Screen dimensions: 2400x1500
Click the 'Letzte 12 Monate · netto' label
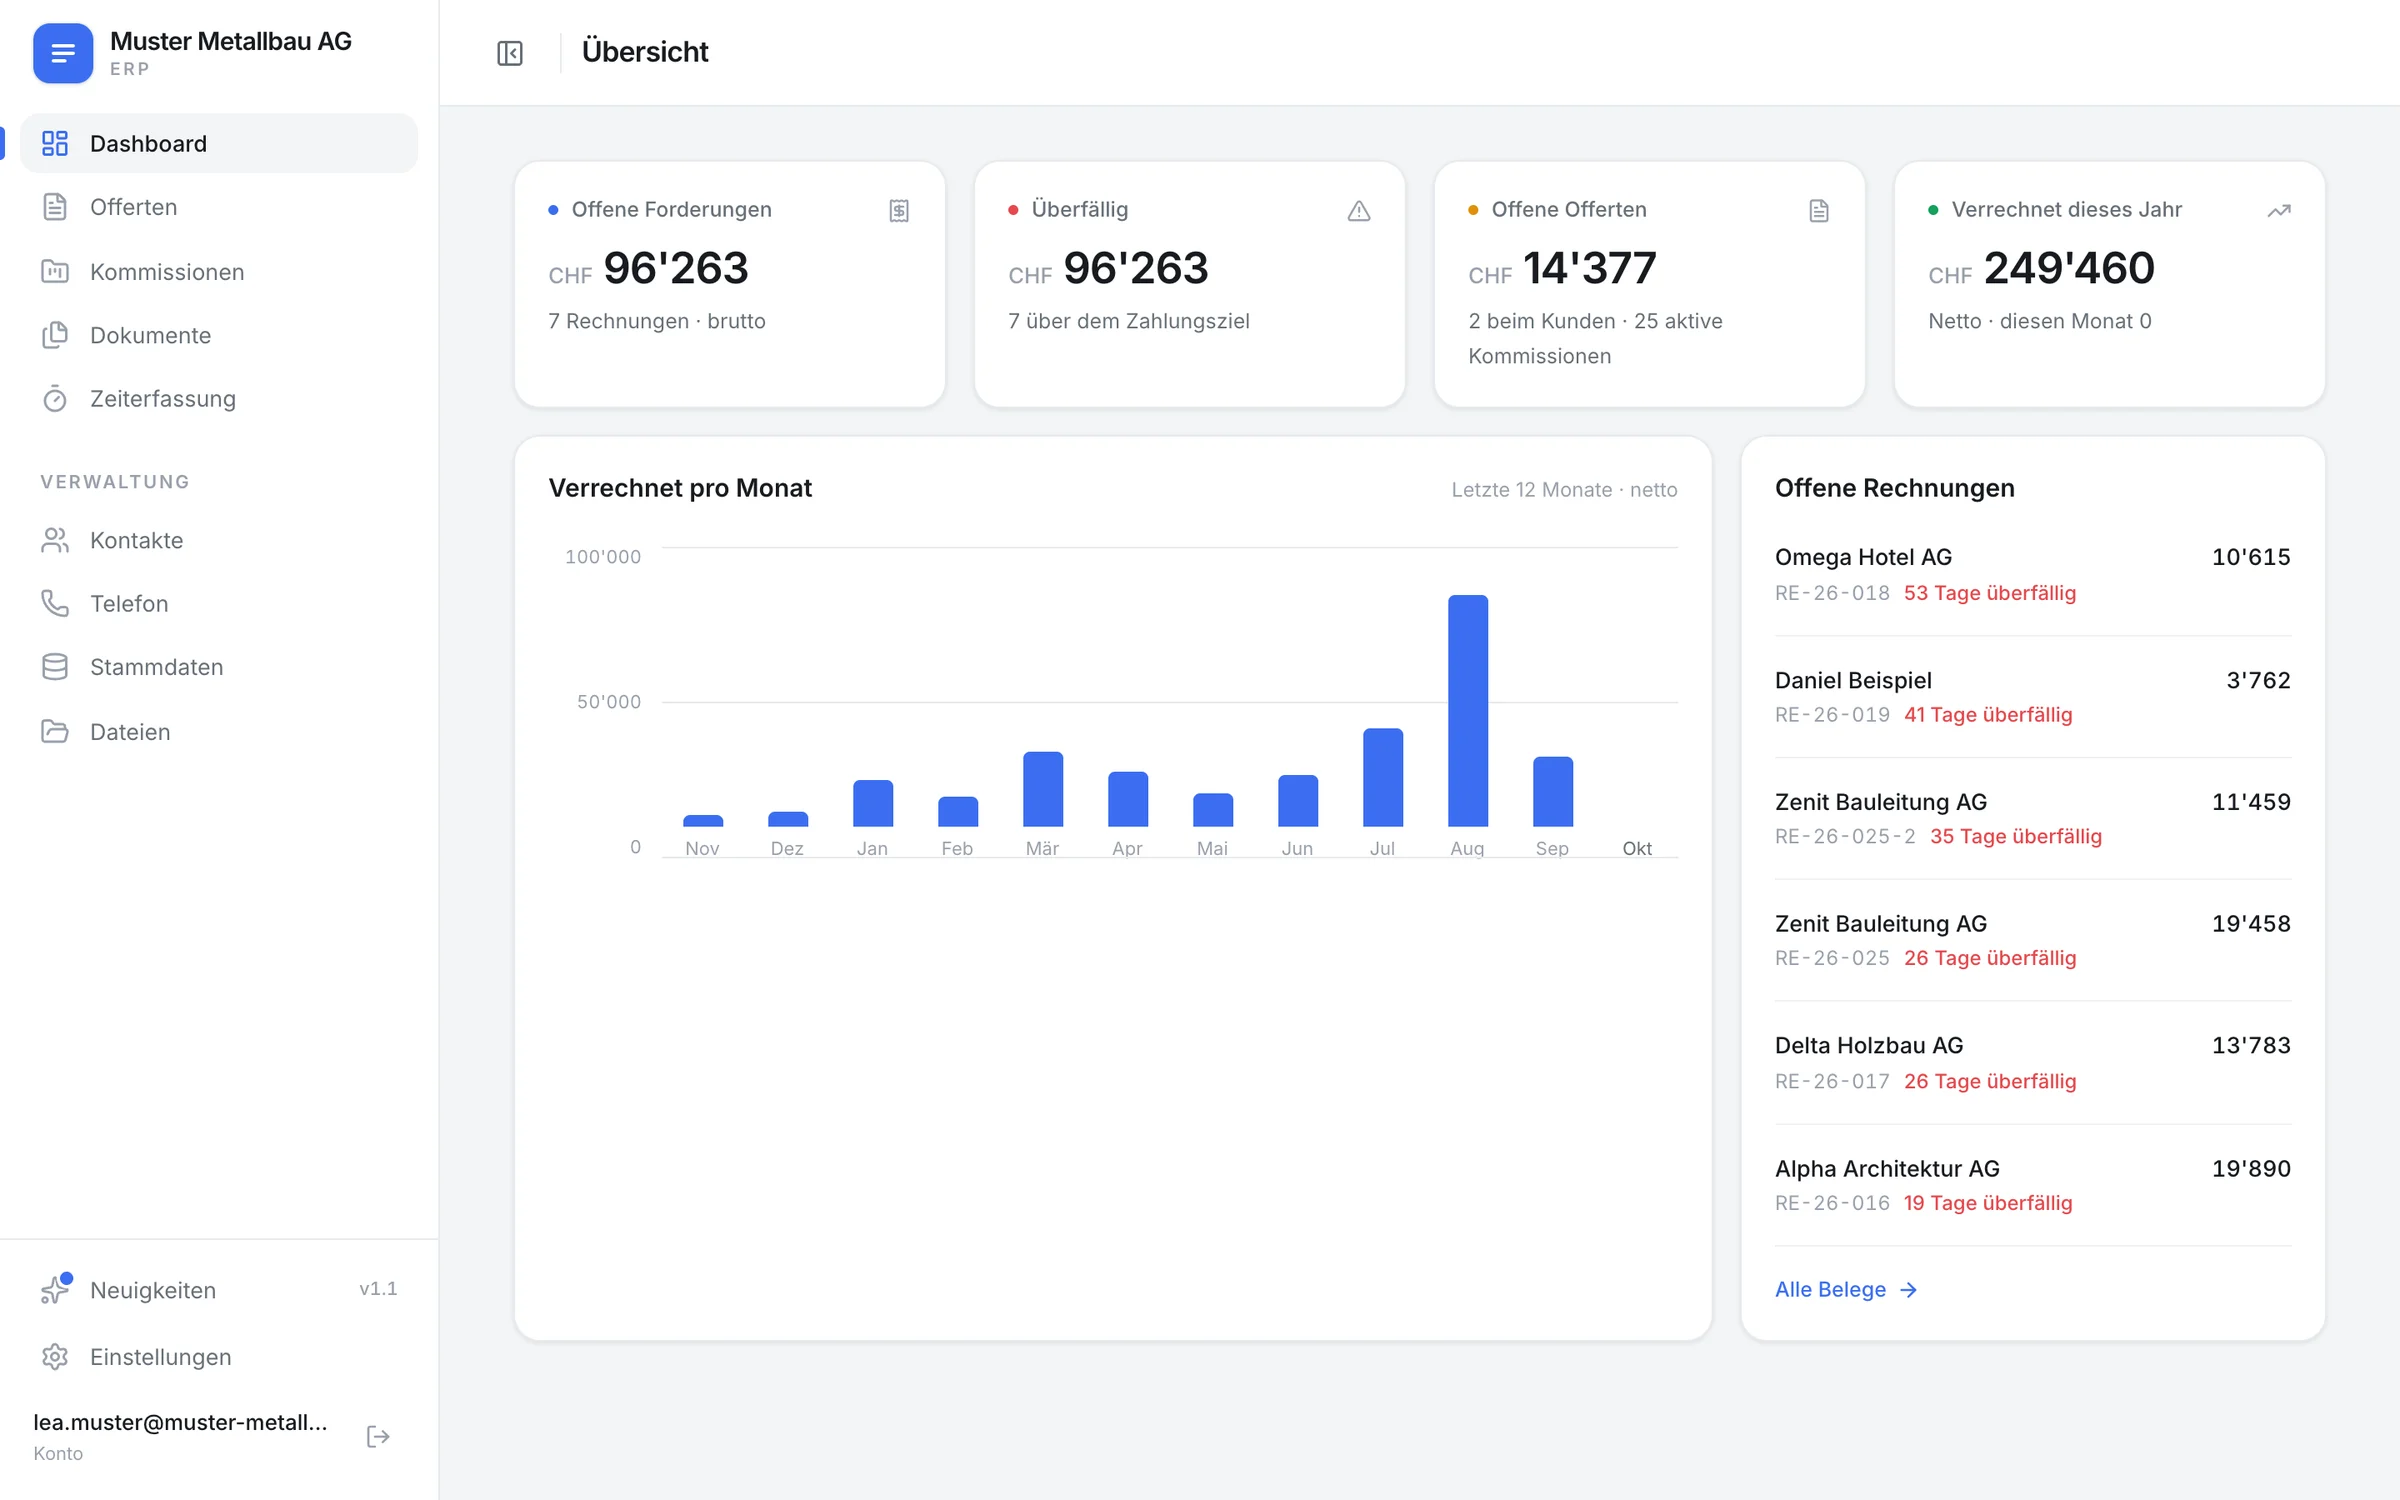point(1564,490)
